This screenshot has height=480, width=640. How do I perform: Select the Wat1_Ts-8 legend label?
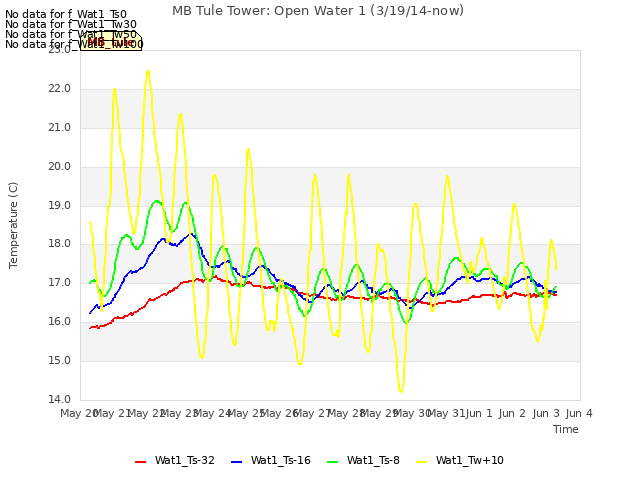coord(373,460)
